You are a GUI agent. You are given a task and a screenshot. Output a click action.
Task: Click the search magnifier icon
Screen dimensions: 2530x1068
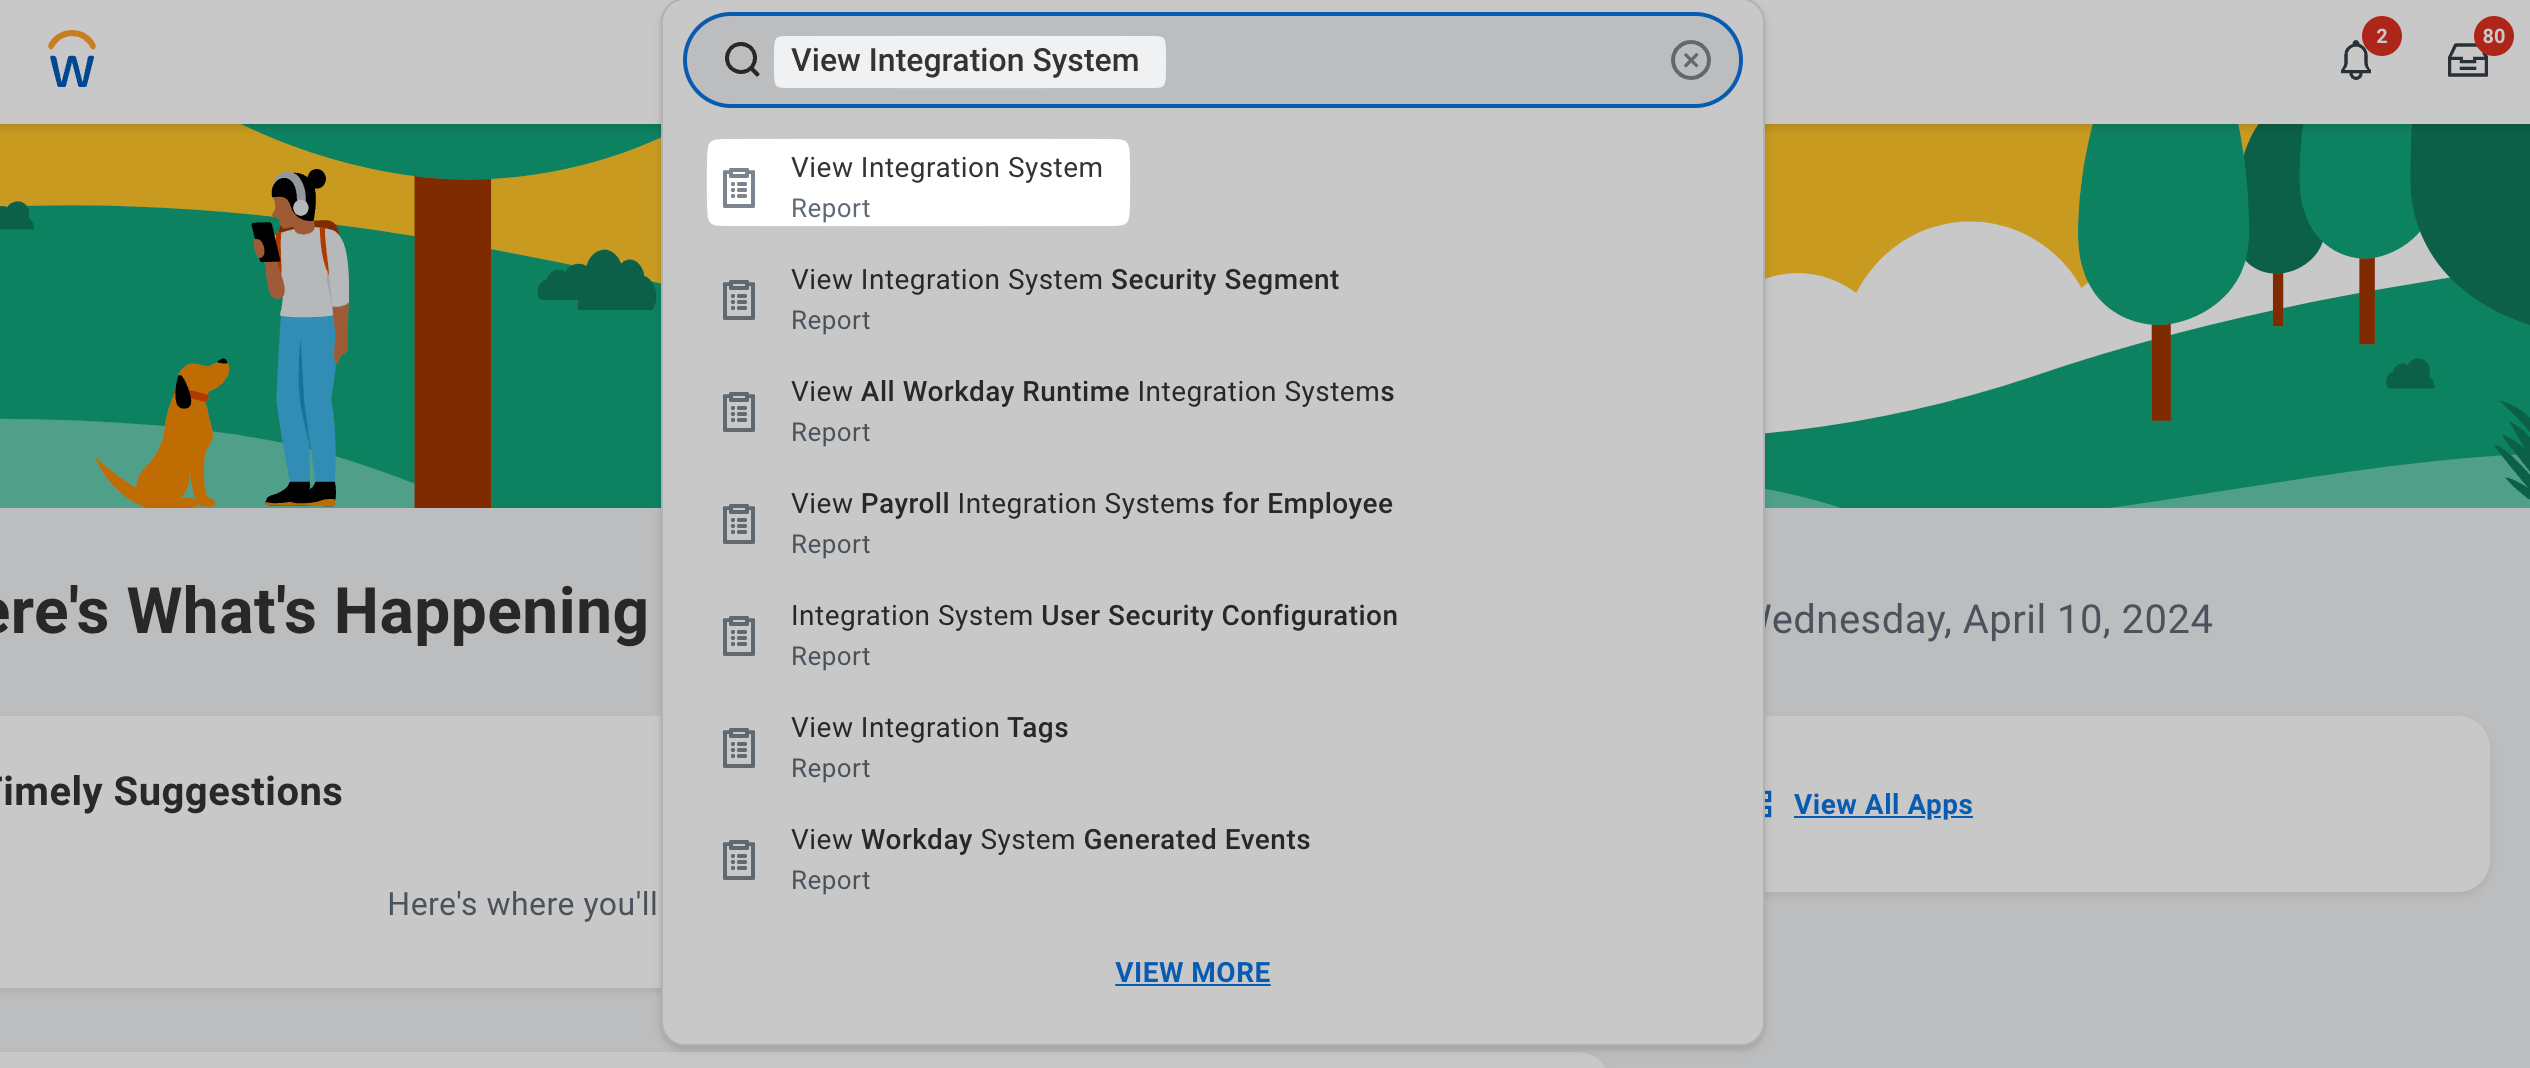tap(741, 60)
